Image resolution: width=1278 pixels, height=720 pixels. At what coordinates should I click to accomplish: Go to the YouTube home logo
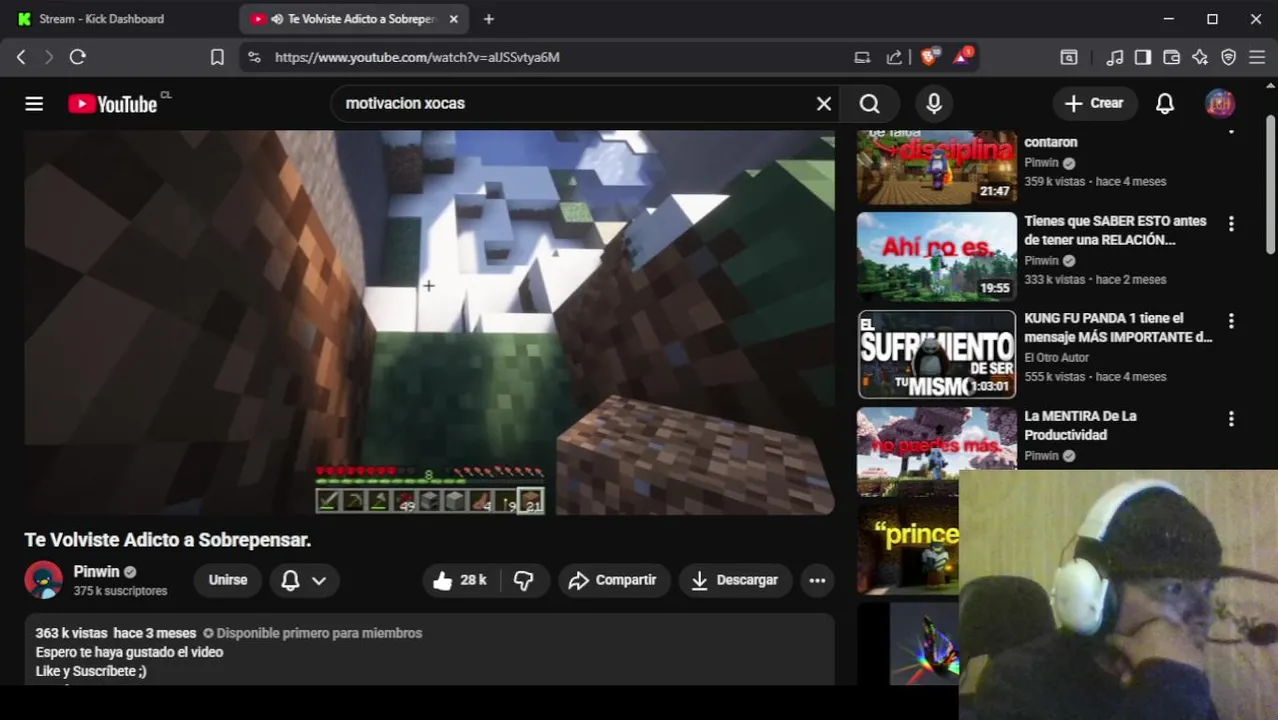tap(113, 104)
